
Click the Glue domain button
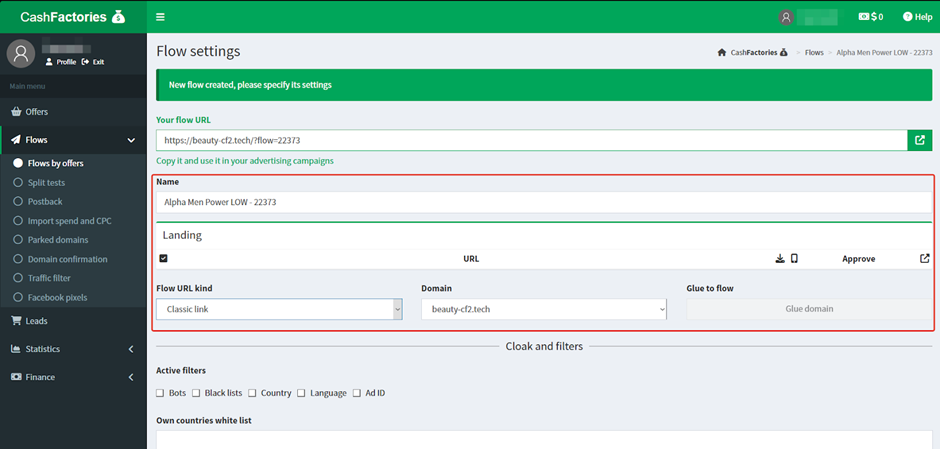tap(809, 309)
